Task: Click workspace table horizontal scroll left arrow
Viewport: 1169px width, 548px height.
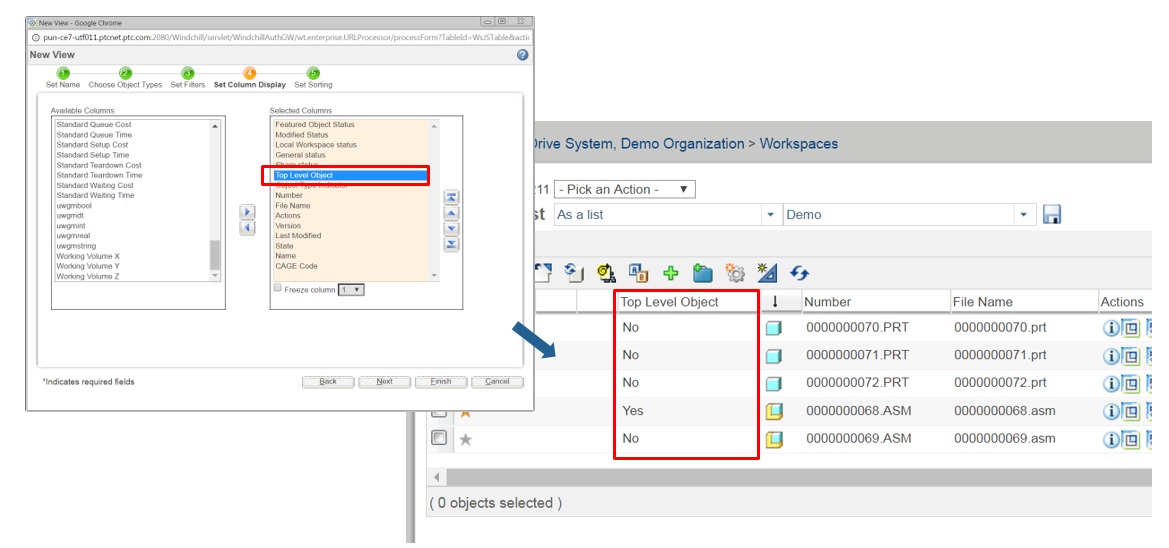Action: 436,476
